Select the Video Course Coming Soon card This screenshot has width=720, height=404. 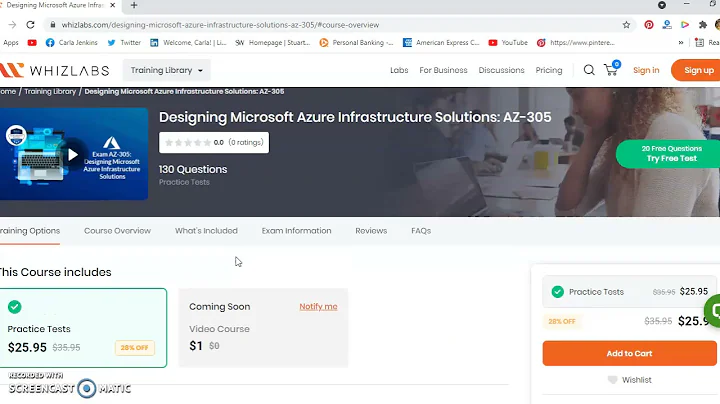click(x=263, y=328)
